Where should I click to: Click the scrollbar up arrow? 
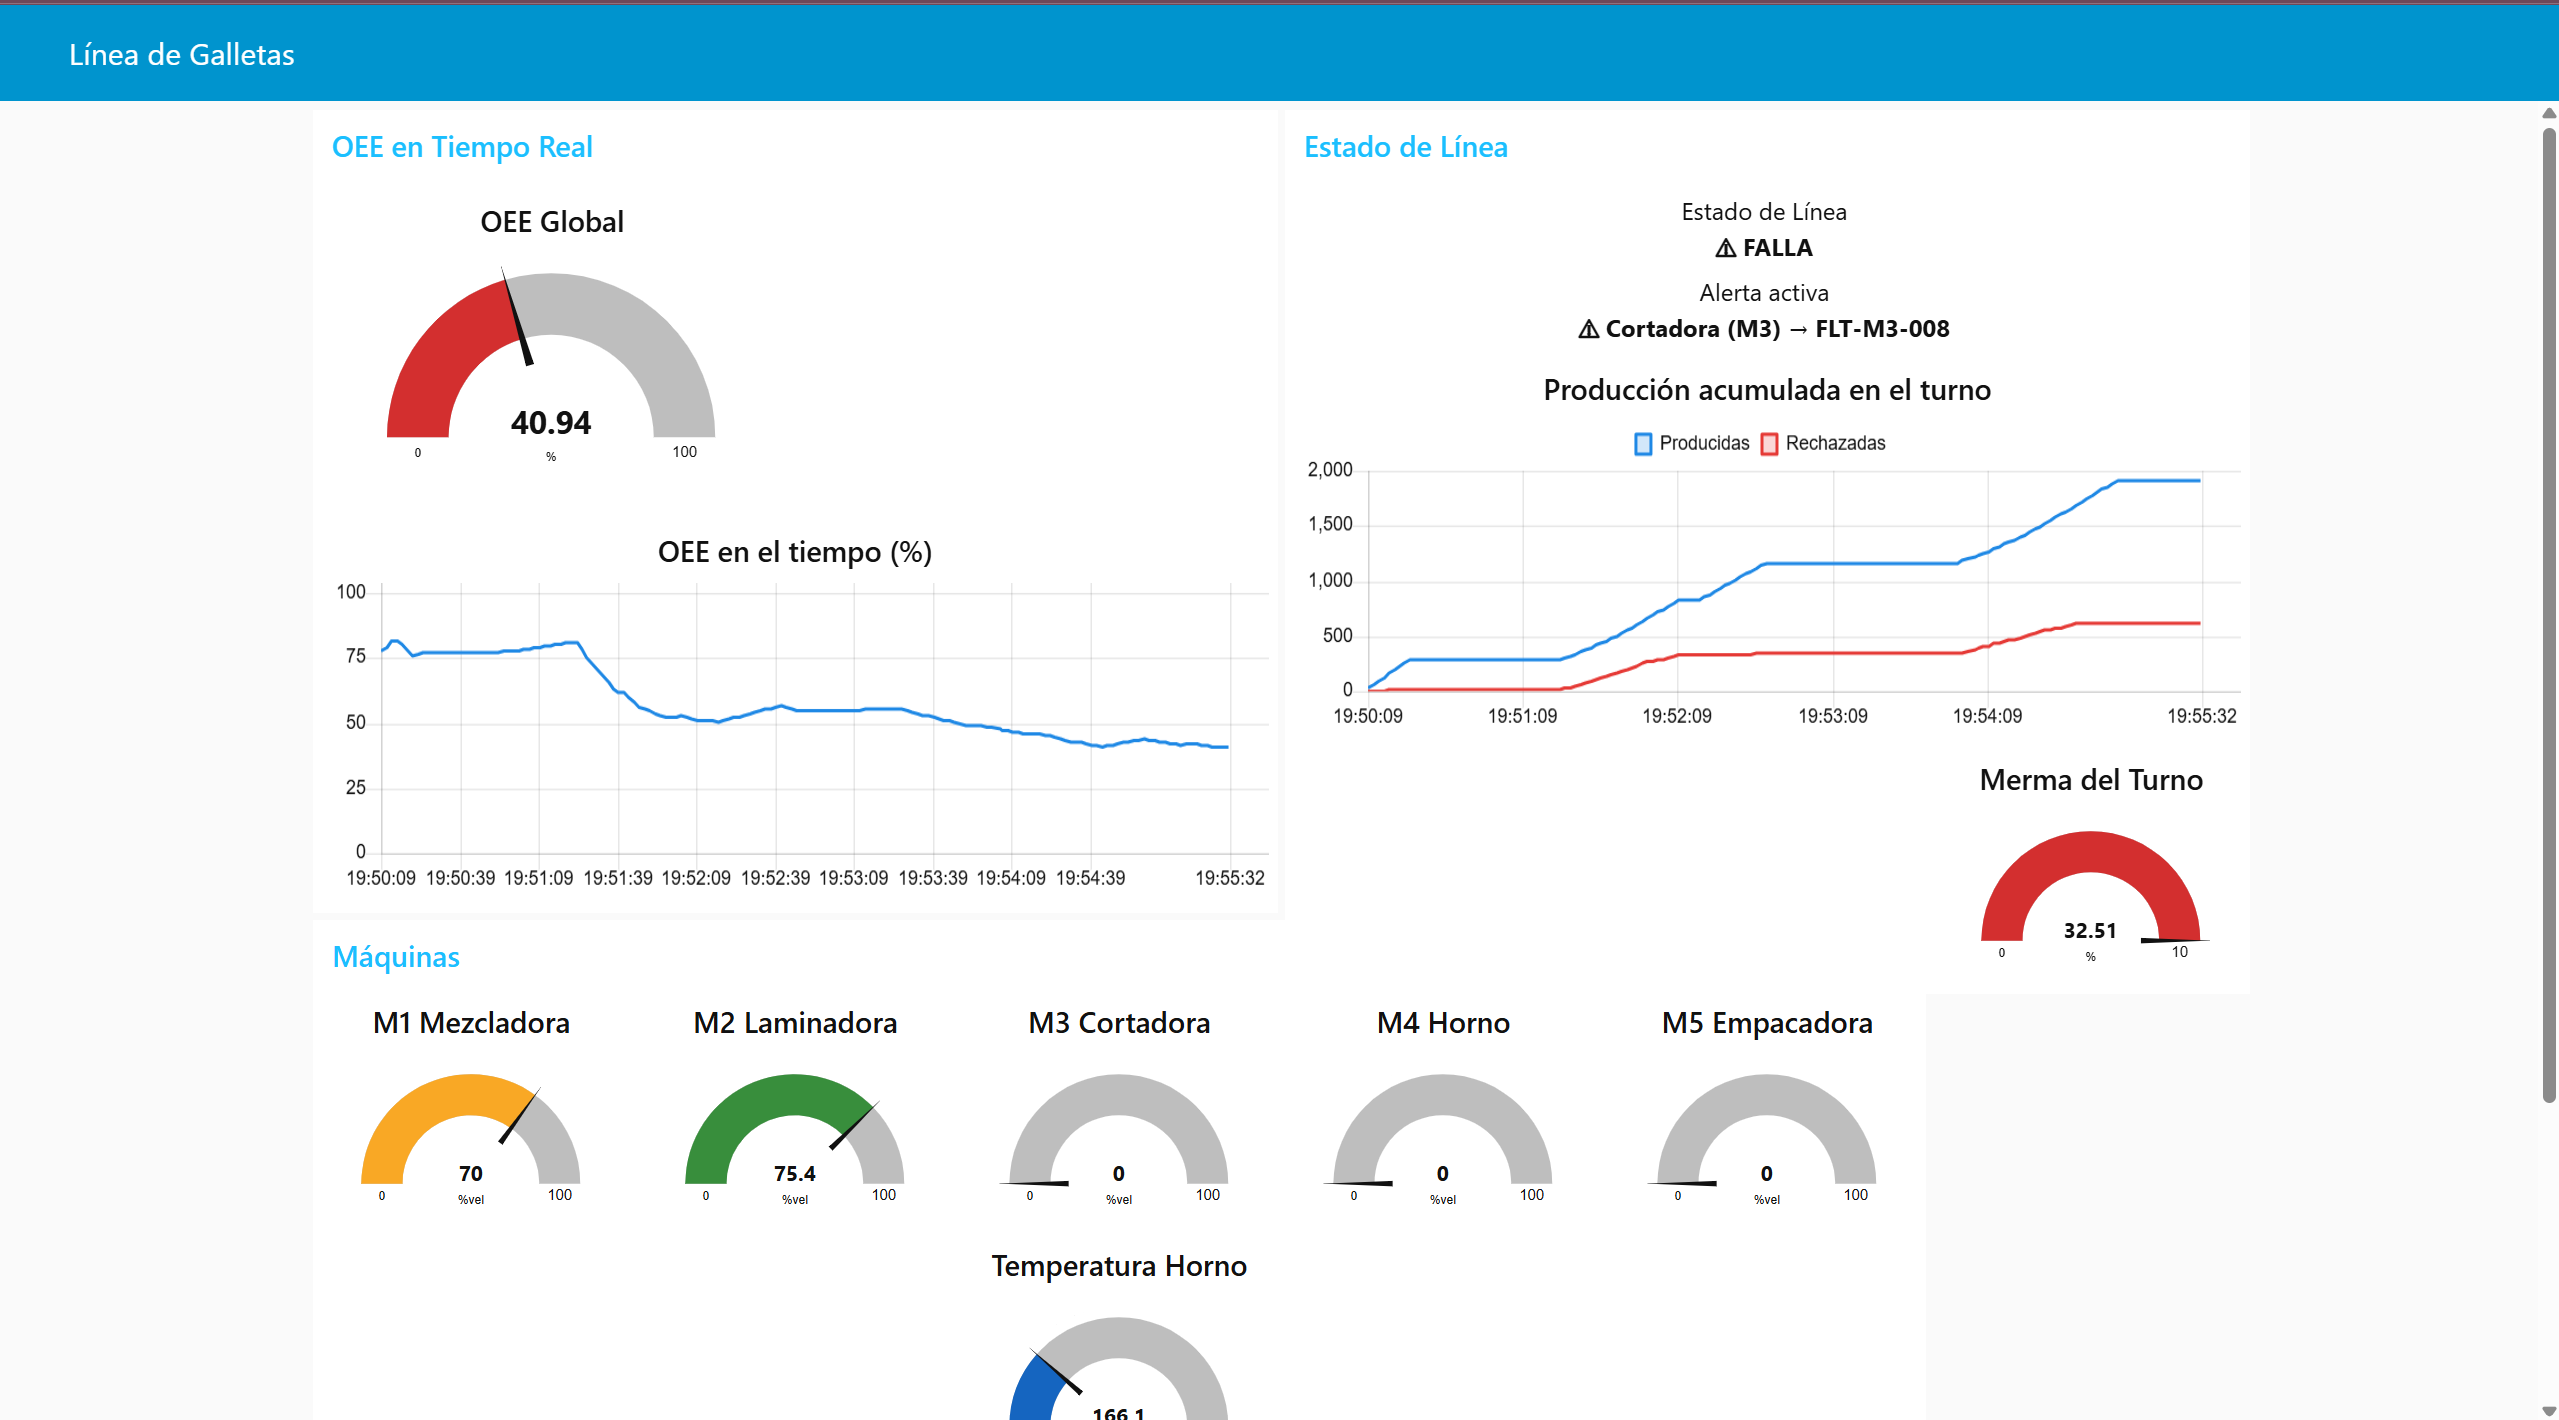coord(2549,113)
